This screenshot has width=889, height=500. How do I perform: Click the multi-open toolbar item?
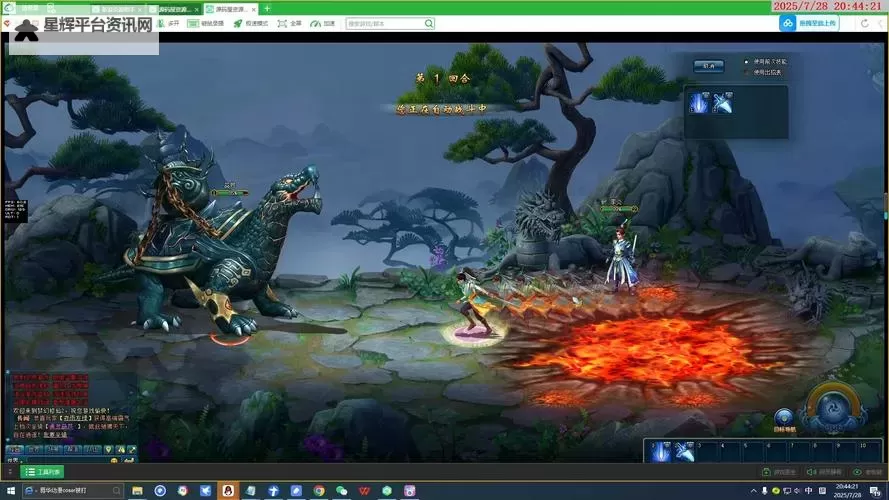pos(168,23)
